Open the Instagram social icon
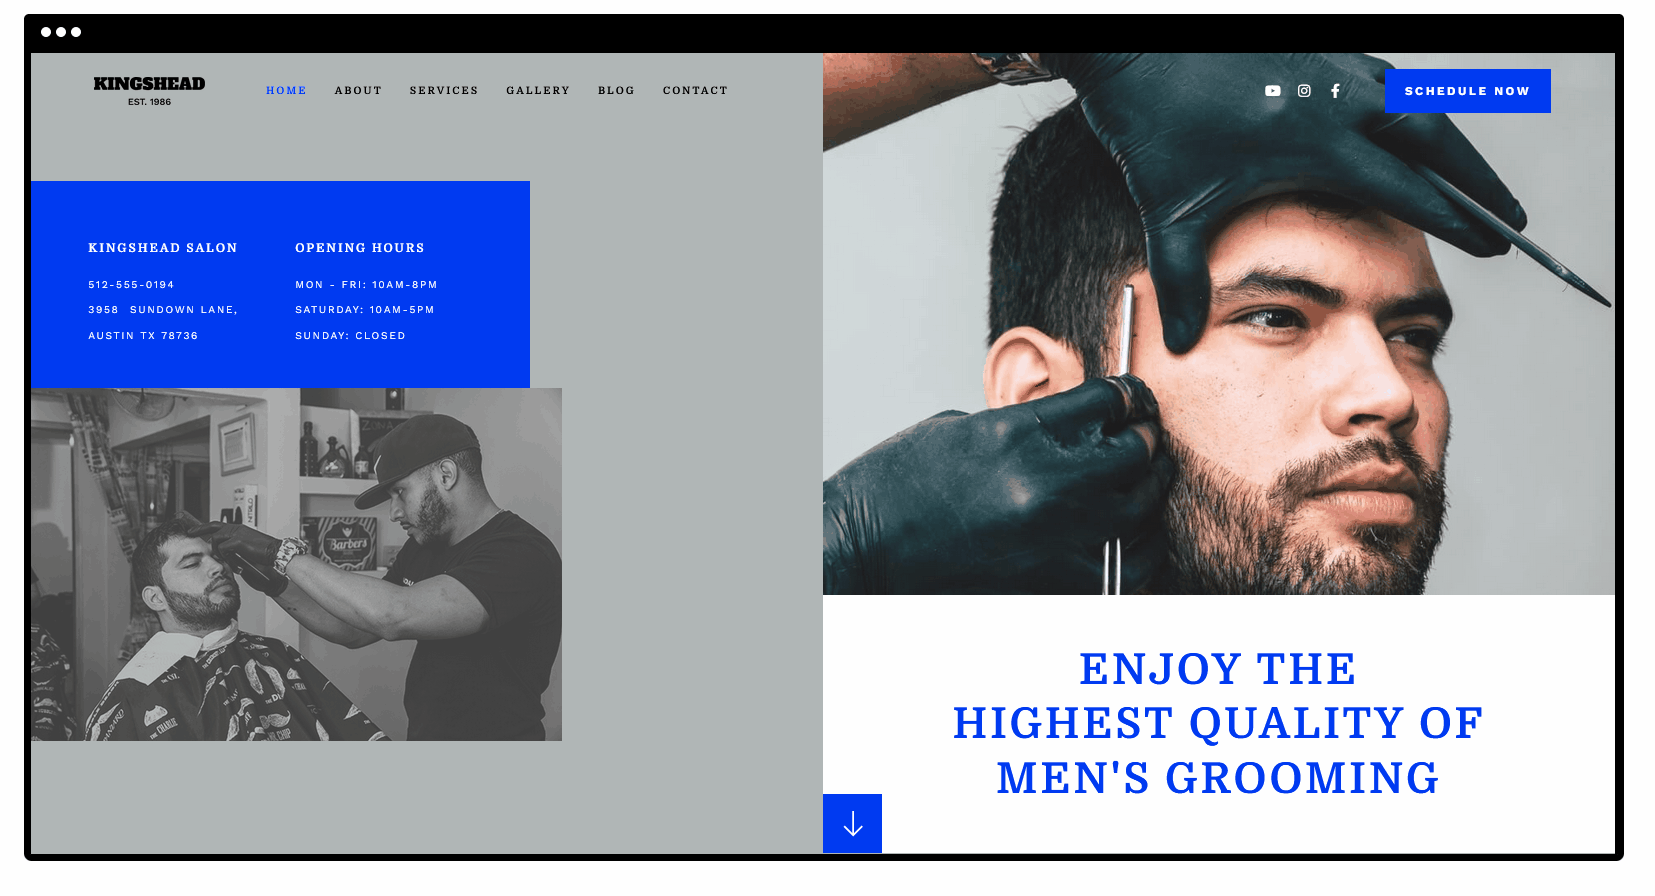This screenshot has height=896, width=1655. point(1304,91)
